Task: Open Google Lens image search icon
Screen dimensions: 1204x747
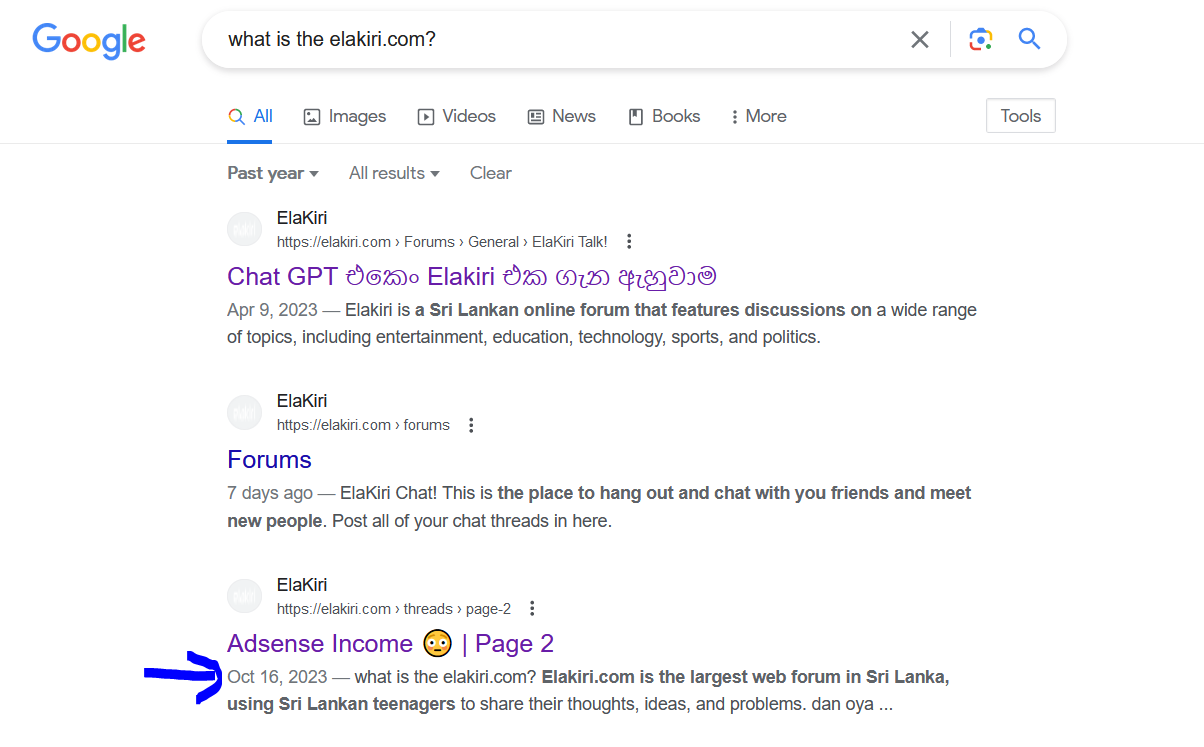Action: coord(980,40)
